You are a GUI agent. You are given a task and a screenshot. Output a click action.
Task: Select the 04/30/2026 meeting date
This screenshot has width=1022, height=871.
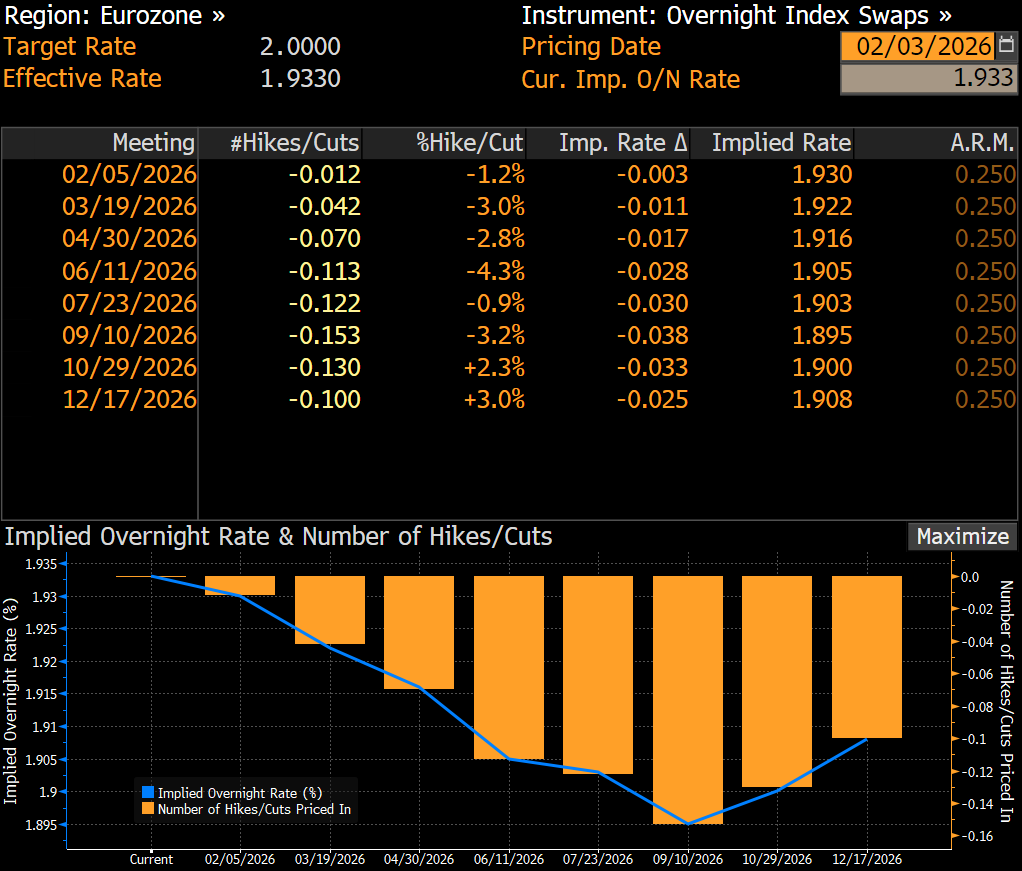coord(129,239)
